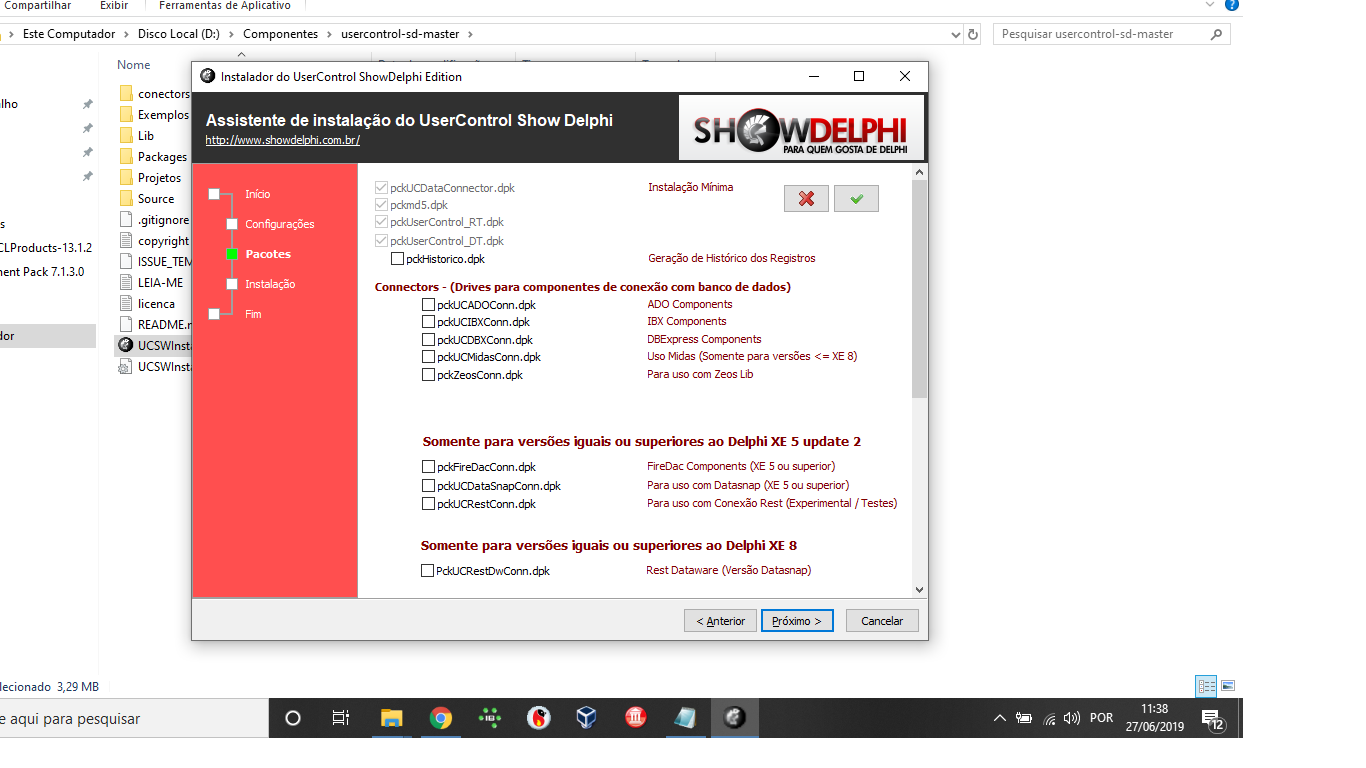Open the Compartilhar ribbon tab
Image resolution: width=1366 pixels, height=768 pixels.
38,5
